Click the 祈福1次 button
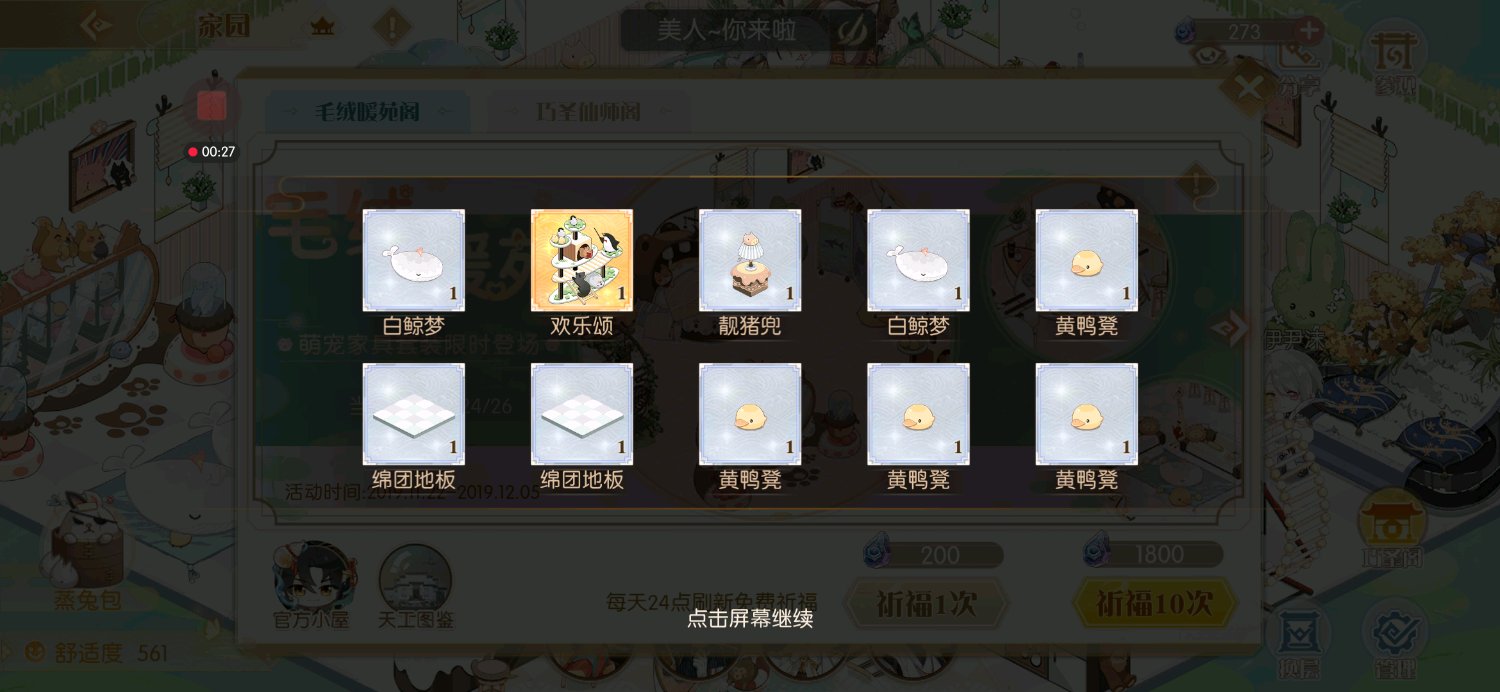This screenshot has height=692, width=1500. coord(926,604)
